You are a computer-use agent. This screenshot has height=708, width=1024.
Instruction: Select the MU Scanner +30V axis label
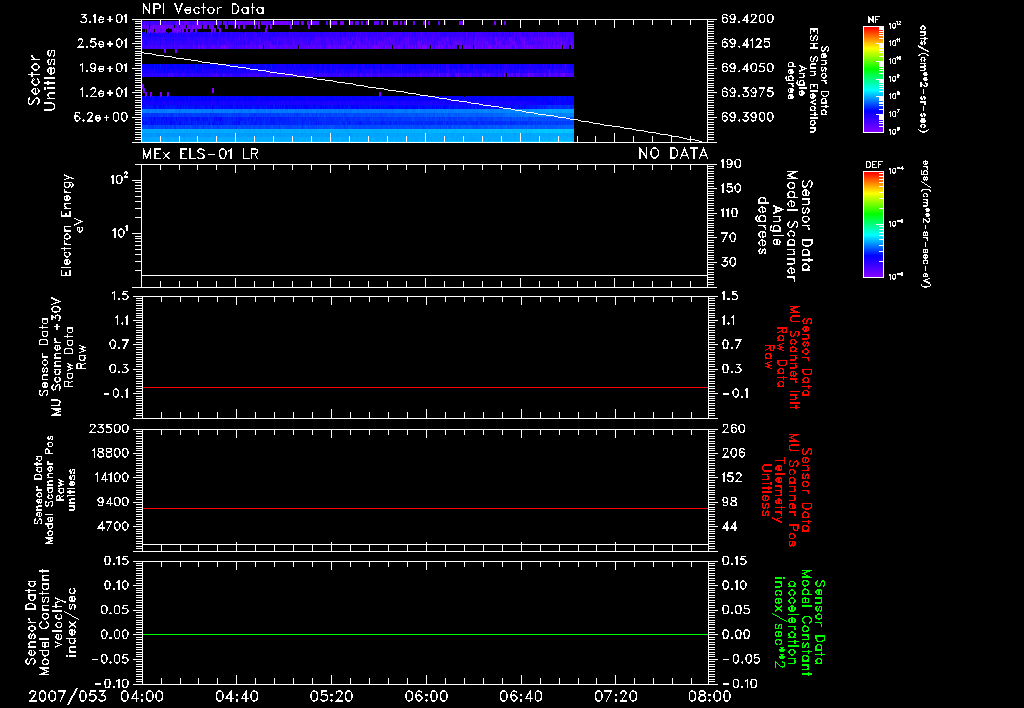coord(63,357)
